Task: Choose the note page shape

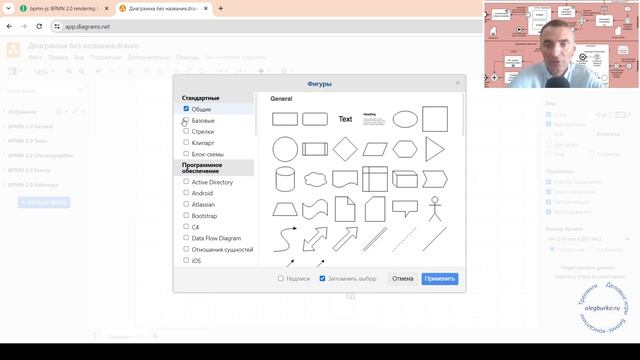Action: click(345, 209)
